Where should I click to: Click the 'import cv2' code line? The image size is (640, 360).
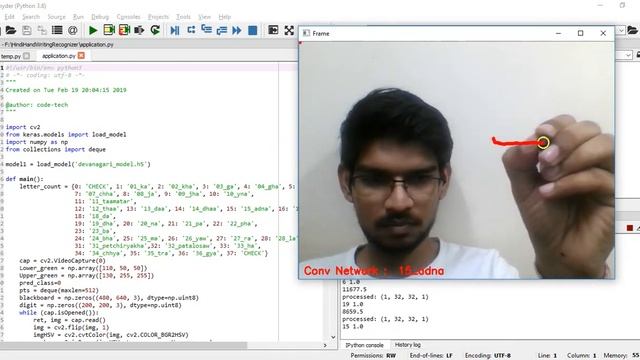23,127
